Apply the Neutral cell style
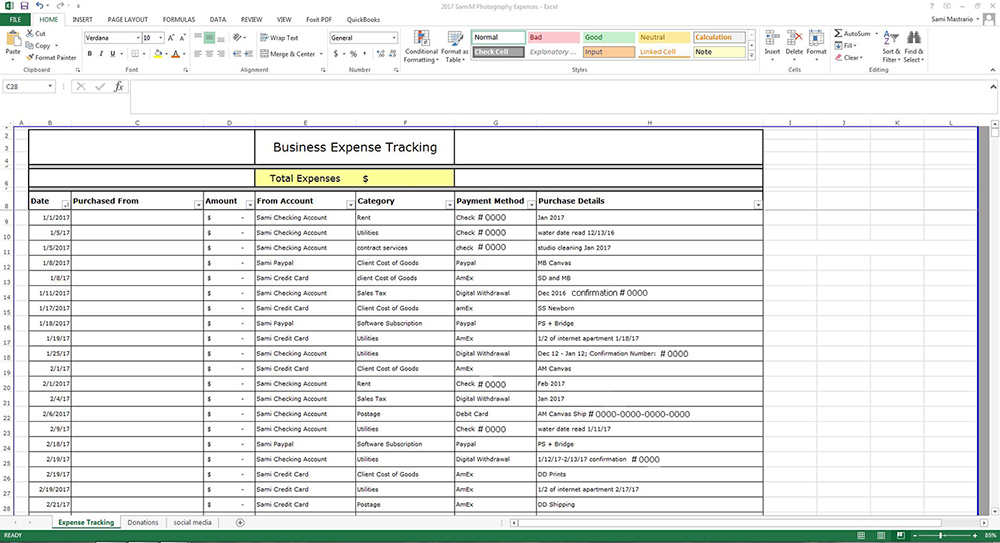 [664, 37]
